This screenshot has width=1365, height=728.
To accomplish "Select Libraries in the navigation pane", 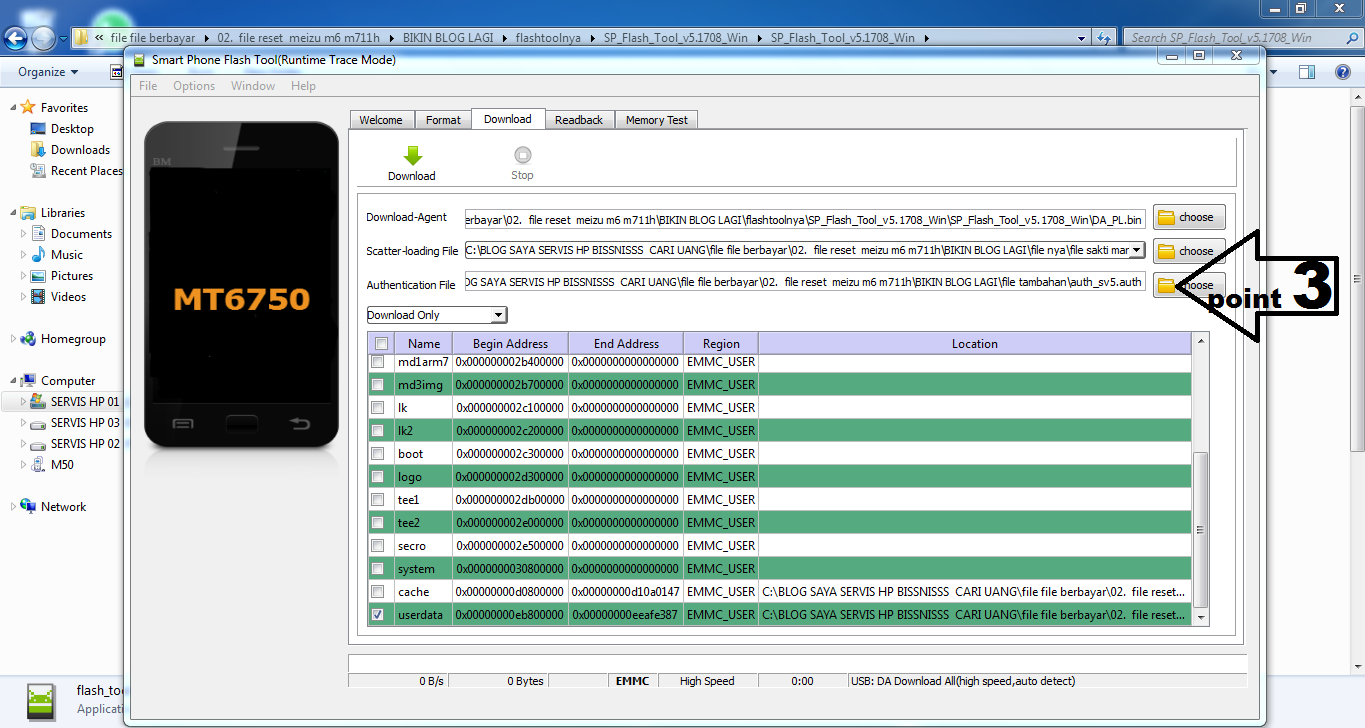I will pyautogui.click(x=62, y=213).
